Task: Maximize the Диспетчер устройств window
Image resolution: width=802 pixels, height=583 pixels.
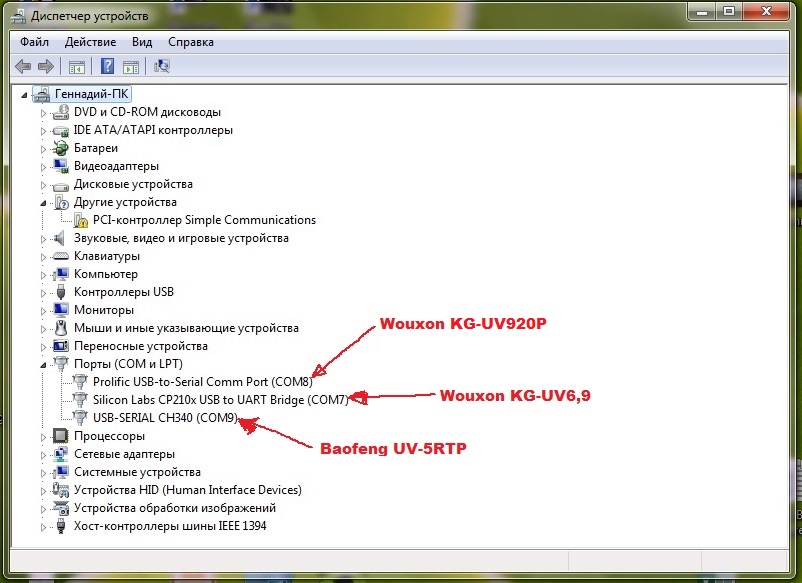Action: pyautogui.click(x=729, y=12)
